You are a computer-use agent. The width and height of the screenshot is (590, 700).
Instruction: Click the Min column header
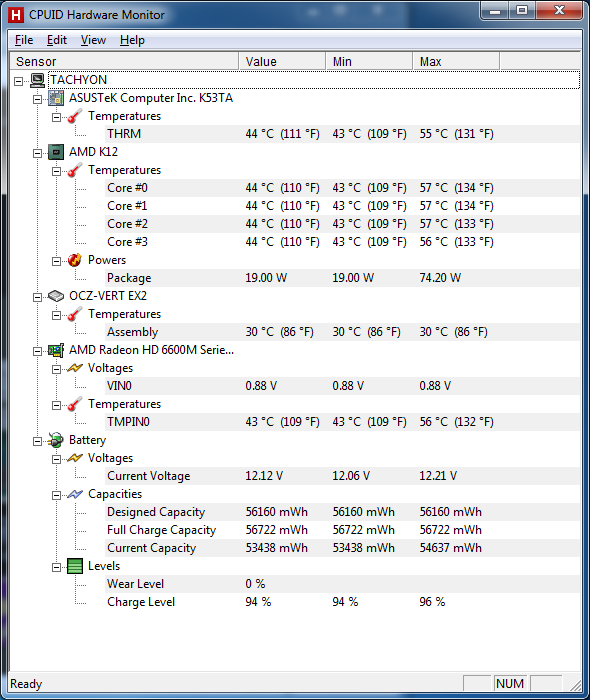pos(369,61)
